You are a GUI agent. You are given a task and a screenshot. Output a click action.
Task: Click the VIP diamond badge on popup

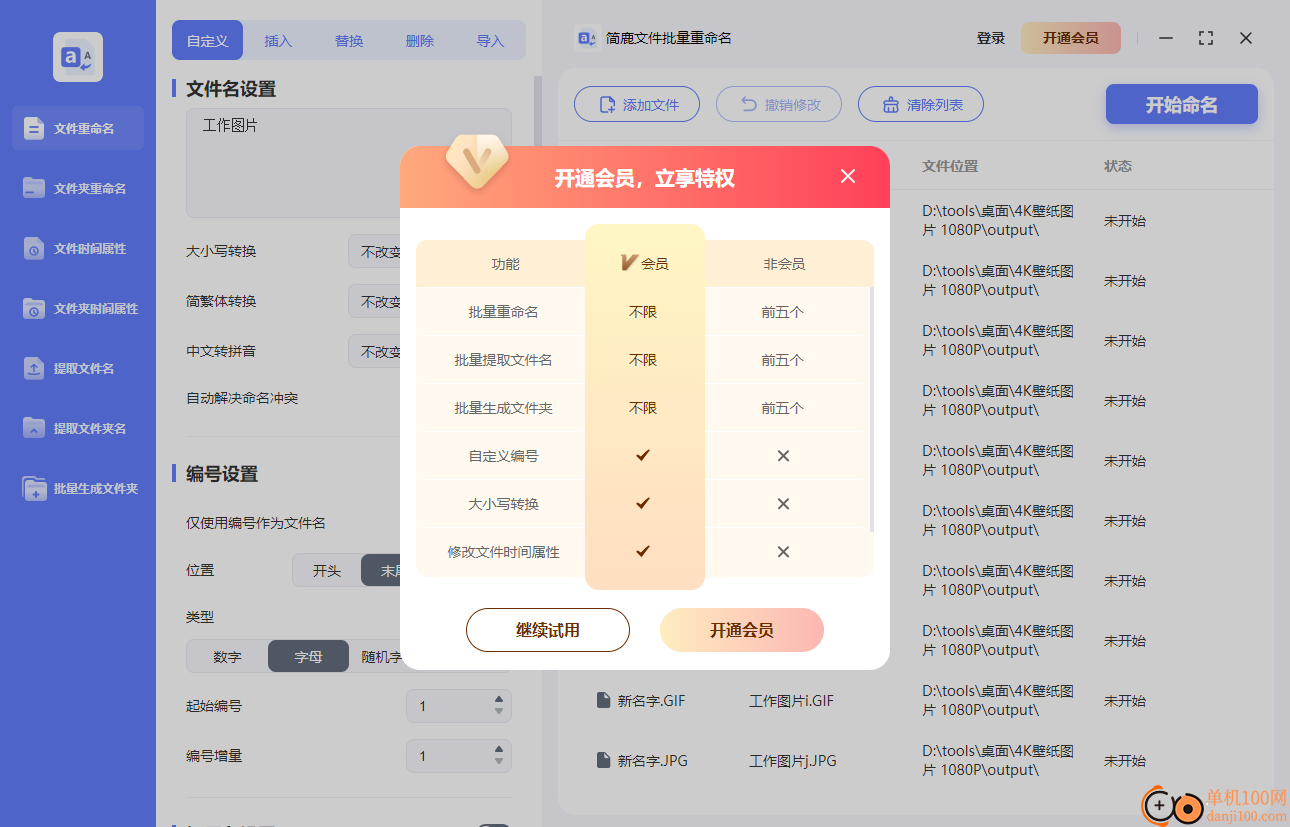477,160
